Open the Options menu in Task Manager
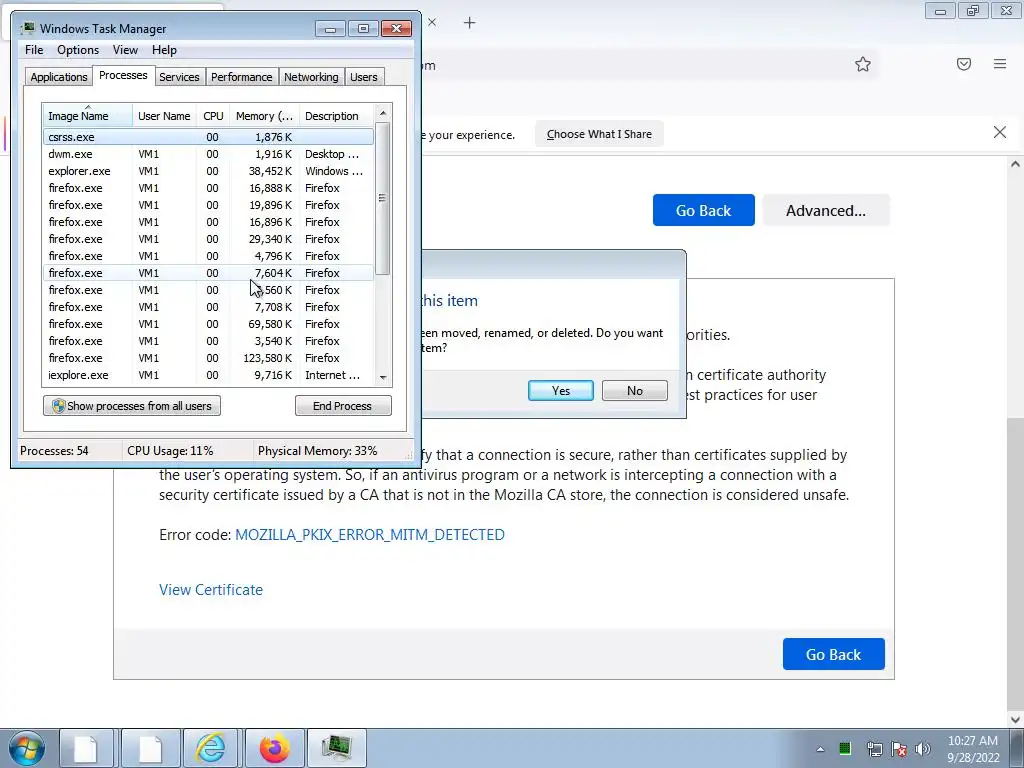This screenshot has height=768, width=1024. [x=78, y=50]
